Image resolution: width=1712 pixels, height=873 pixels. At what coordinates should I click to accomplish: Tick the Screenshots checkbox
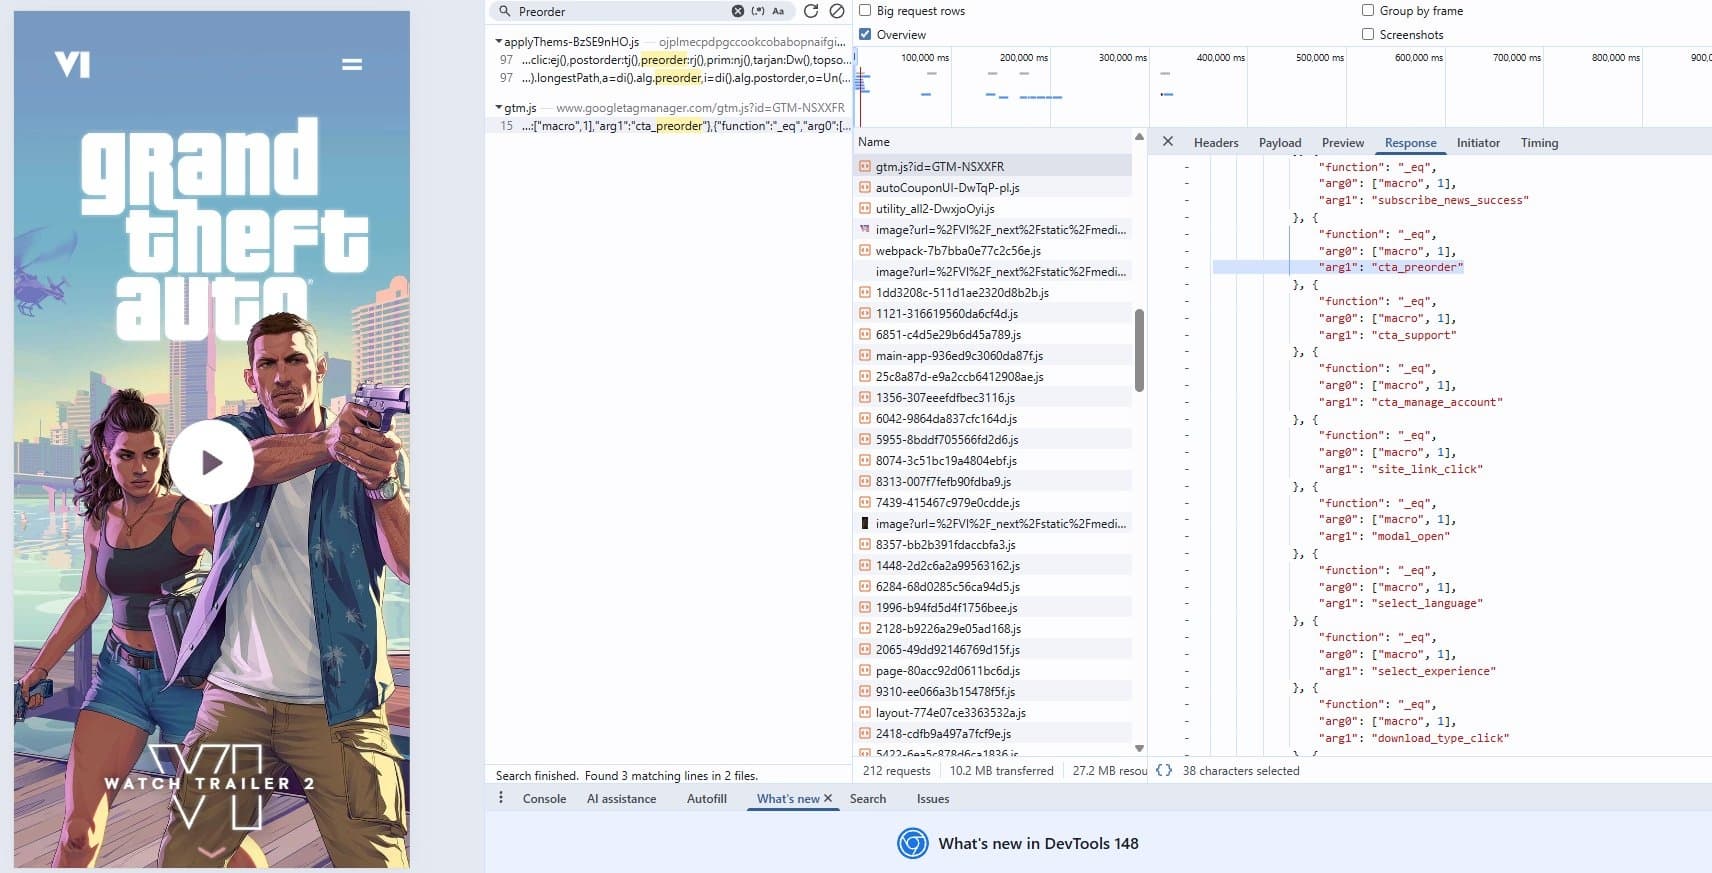1367,34
